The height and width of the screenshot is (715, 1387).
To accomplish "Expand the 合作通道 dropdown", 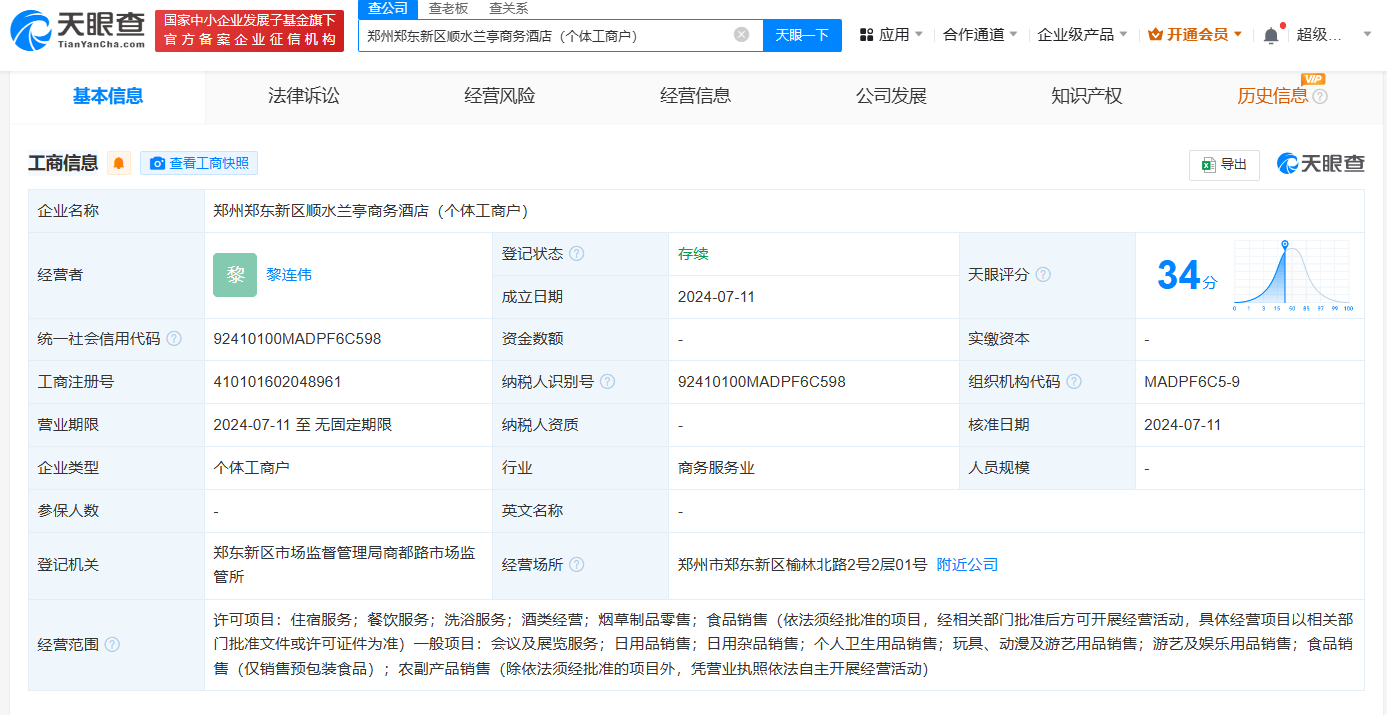I will click(980, 35).
